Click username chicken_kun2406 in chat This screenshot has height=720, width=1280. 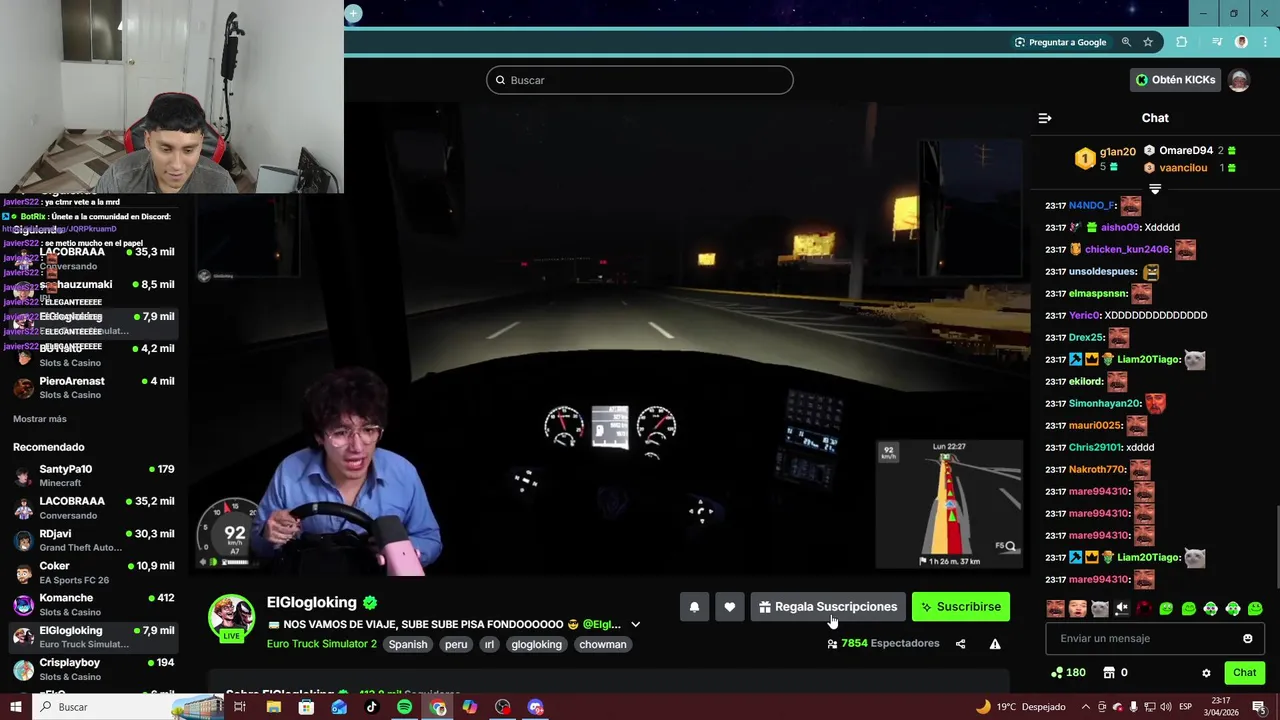1127,250
